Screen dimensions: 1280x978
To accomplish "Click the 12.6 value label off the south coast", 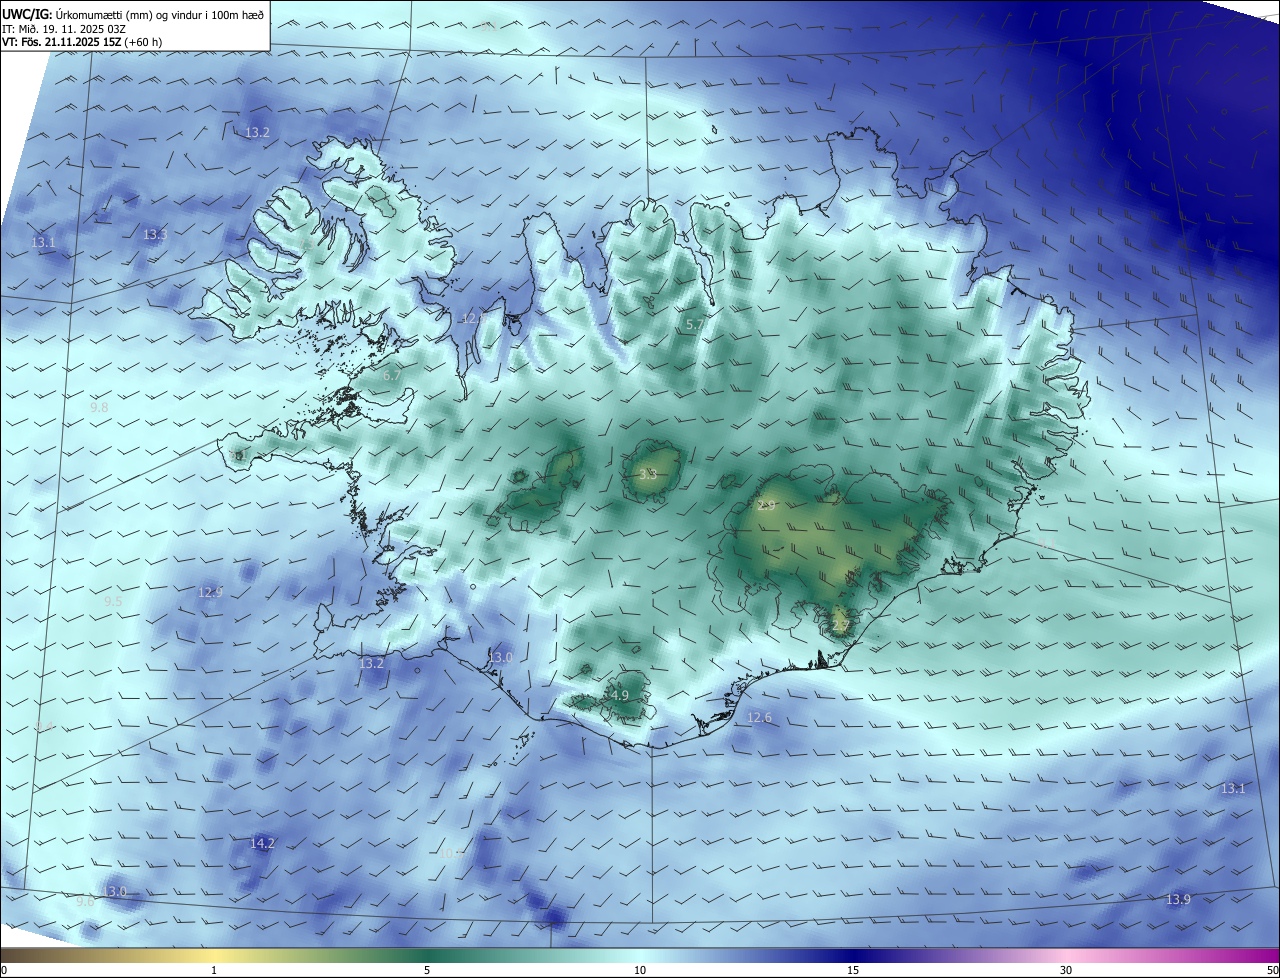I will point(760,718).
